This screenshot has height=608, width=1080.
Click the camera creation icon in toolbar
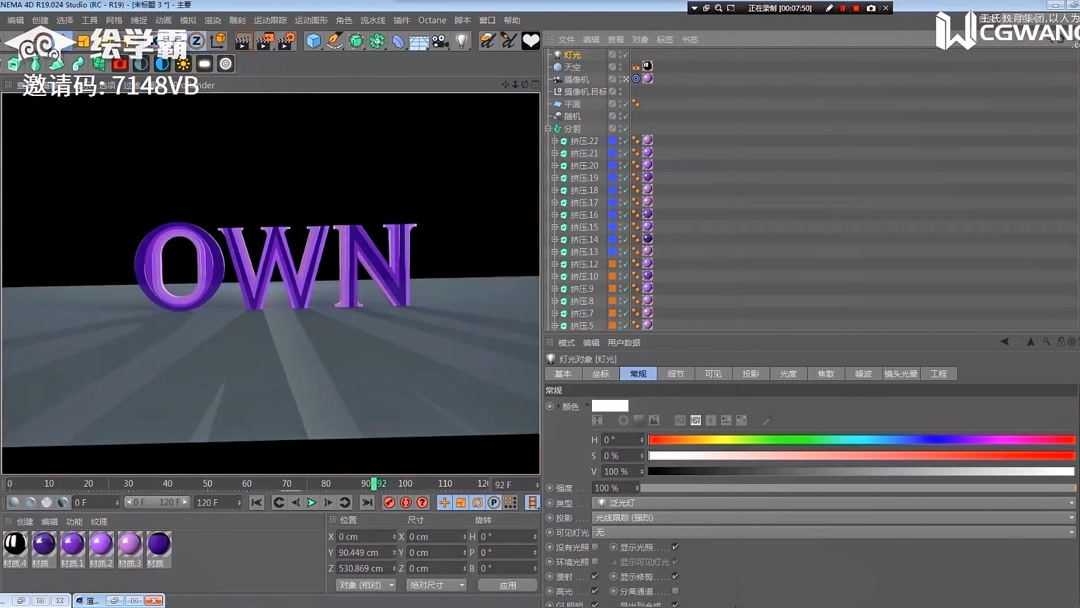click(x=440, y=40)
